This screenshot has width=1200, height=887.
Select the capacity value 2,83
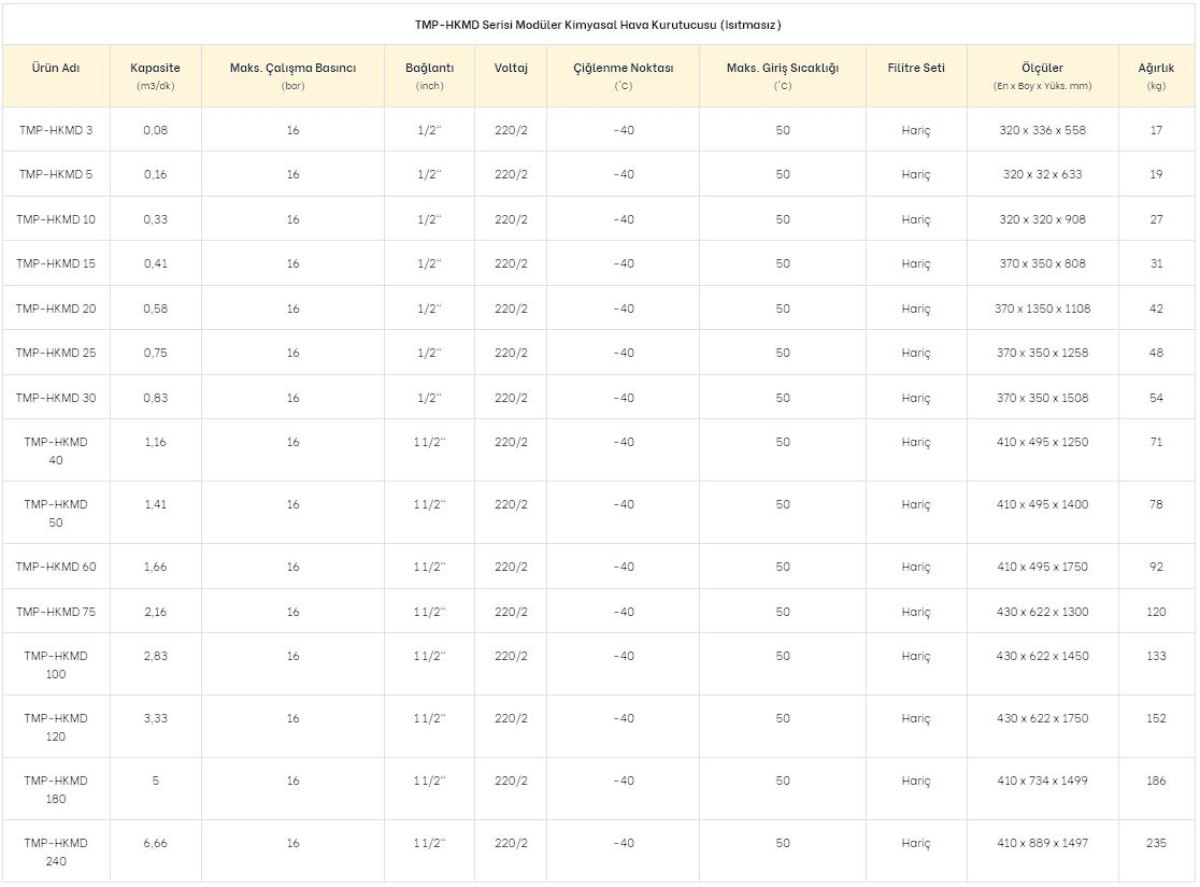point(155,657)
